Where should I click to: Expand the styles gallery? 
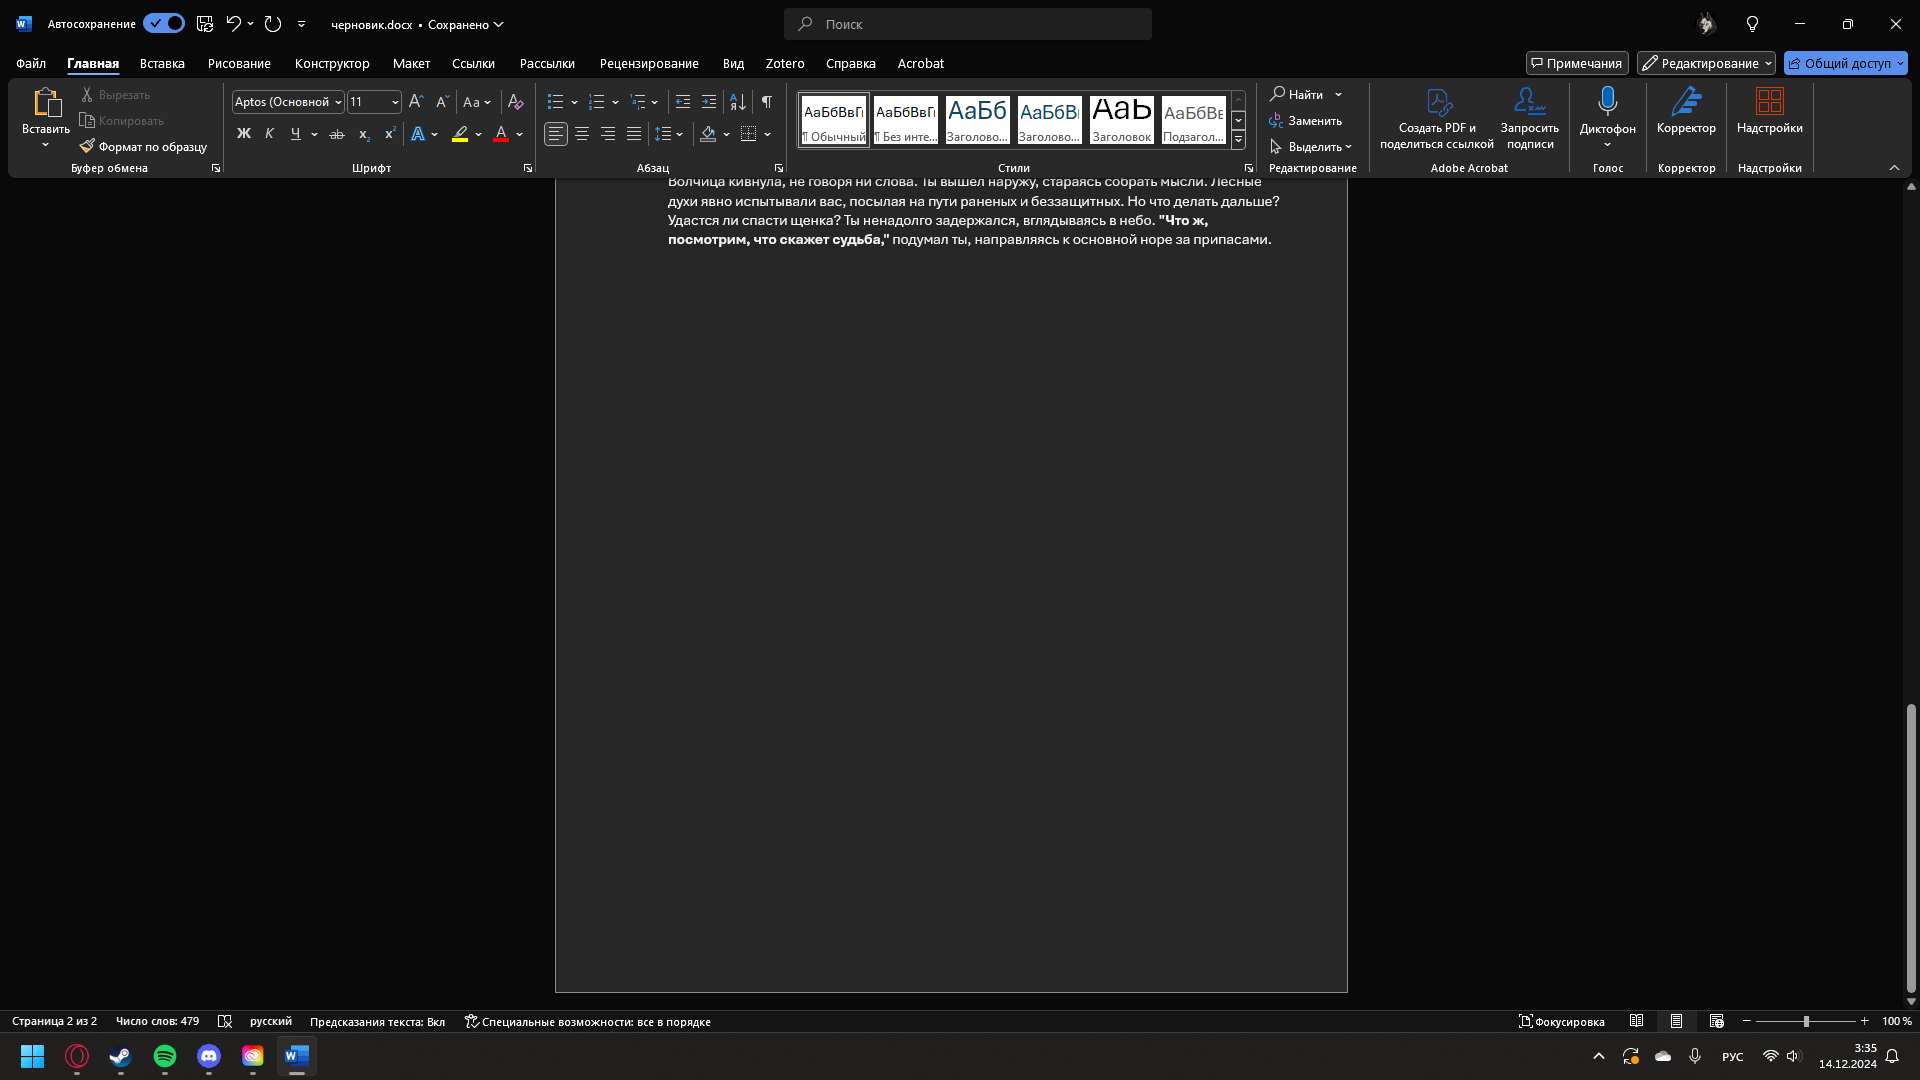point(1238,141)
